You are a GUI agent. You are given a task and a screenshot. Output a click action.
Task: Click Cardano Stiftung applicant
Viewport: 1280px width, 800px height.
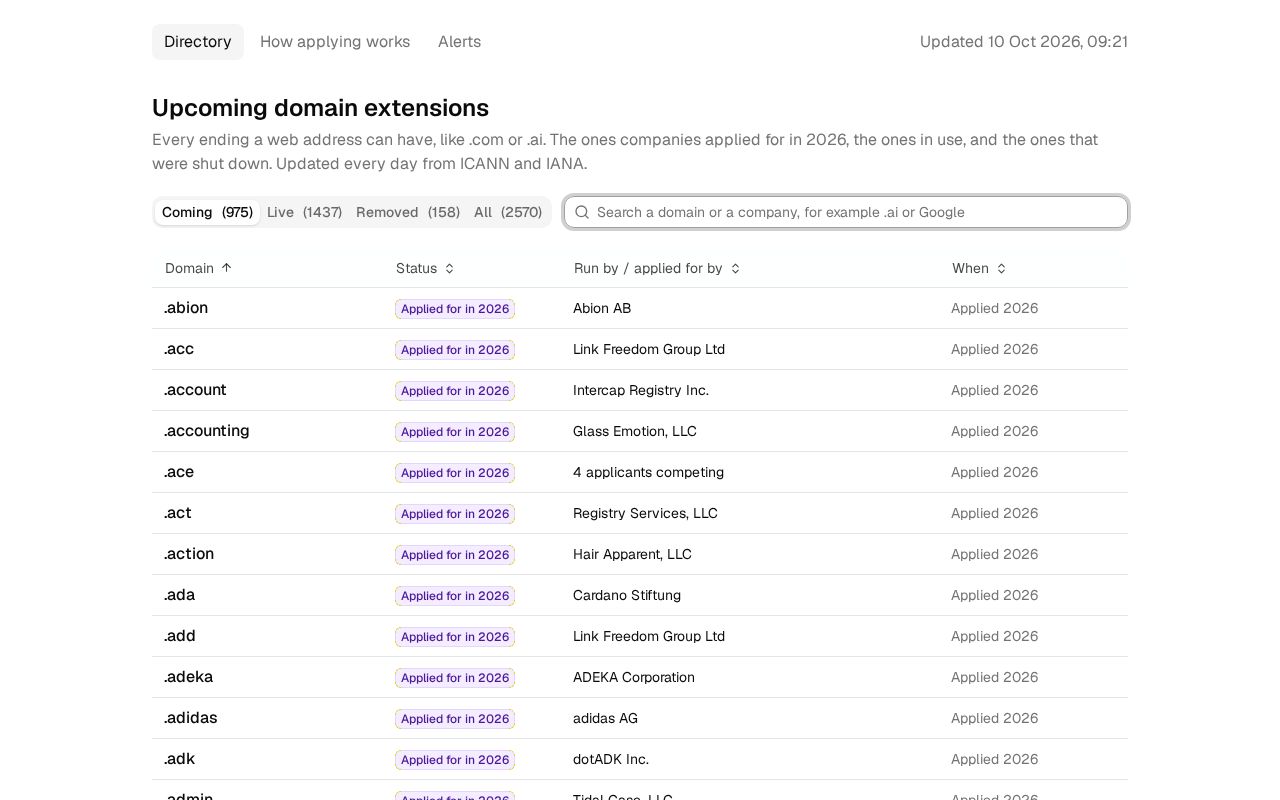pos(627,595)
